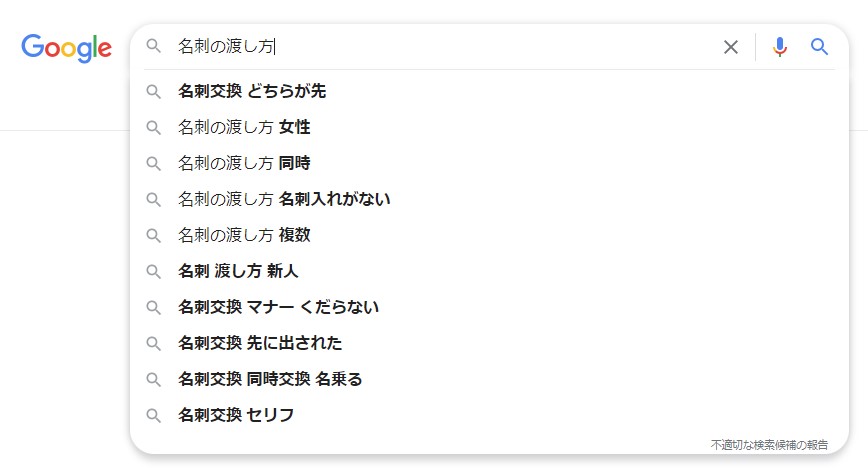Select suggestion "名刺交換 どちらが先"
The width and height of the screenshot is (868, 468).
(252, 91)
